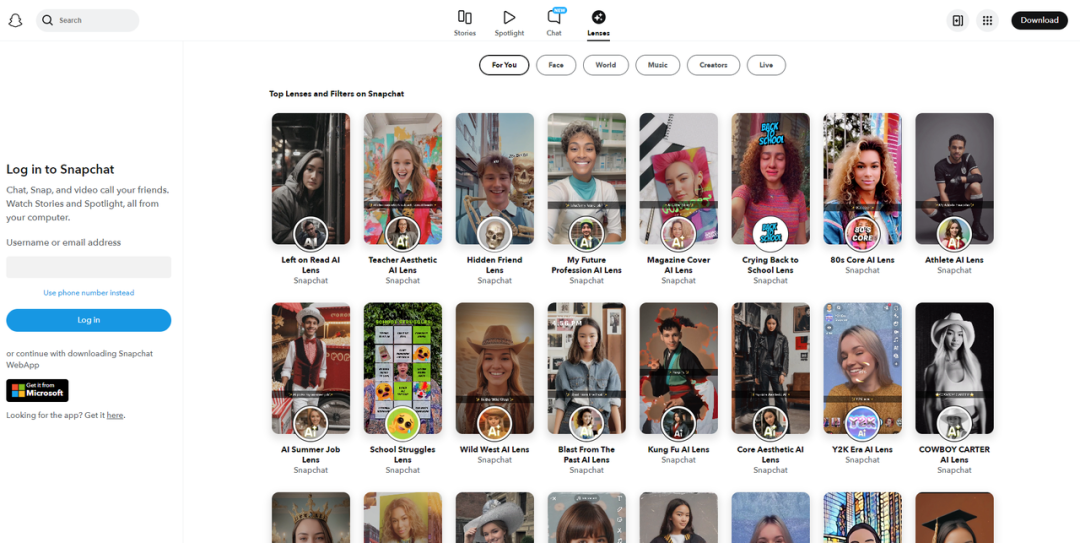
Task: Open the apps grid menu icon
Action: click(987, 21)
